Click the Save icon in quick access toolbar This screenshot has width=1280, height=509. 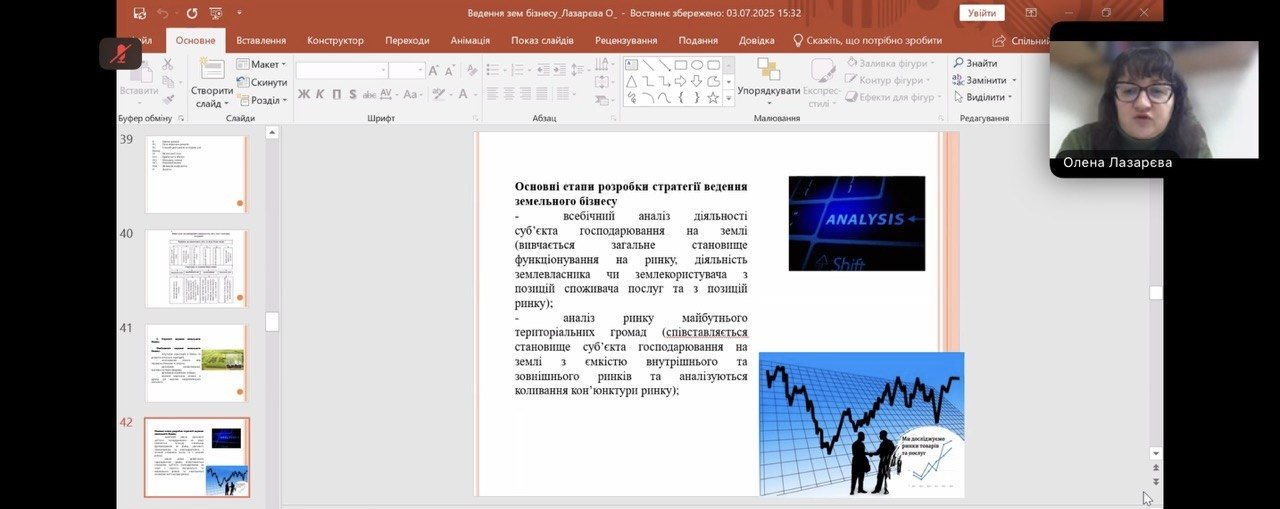(x=139, y=13)
